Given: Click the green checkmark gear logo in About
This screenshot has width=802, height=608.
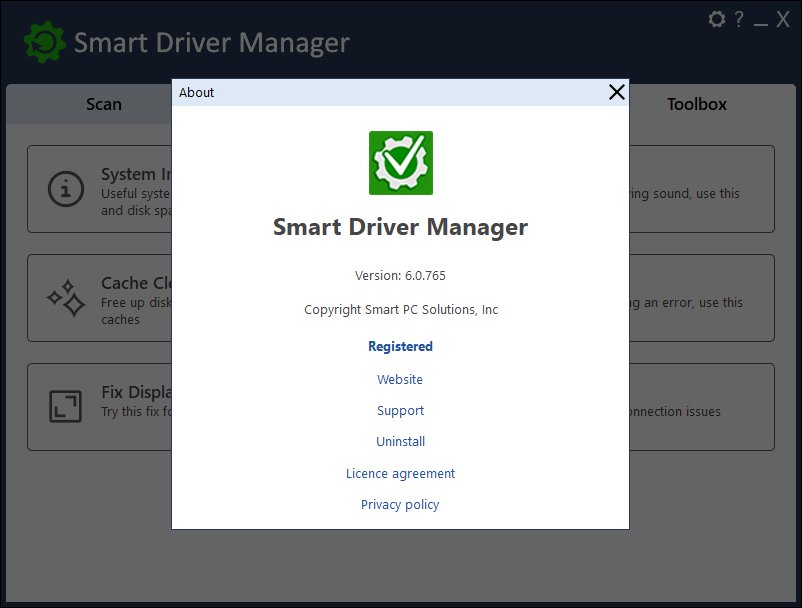Looking at the screenshot, I should [x=401, y=163].
